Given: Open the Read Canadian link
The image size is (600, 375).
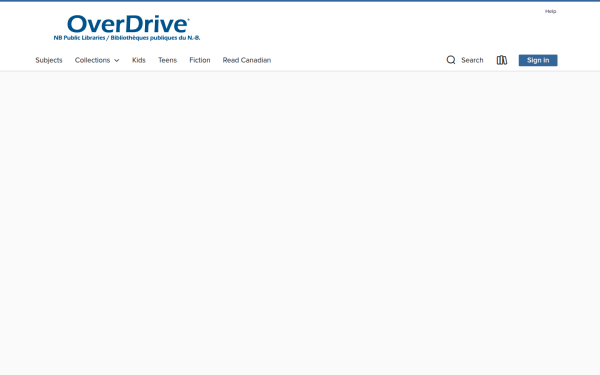Looking at the screenshot, I should click(247, 60).
